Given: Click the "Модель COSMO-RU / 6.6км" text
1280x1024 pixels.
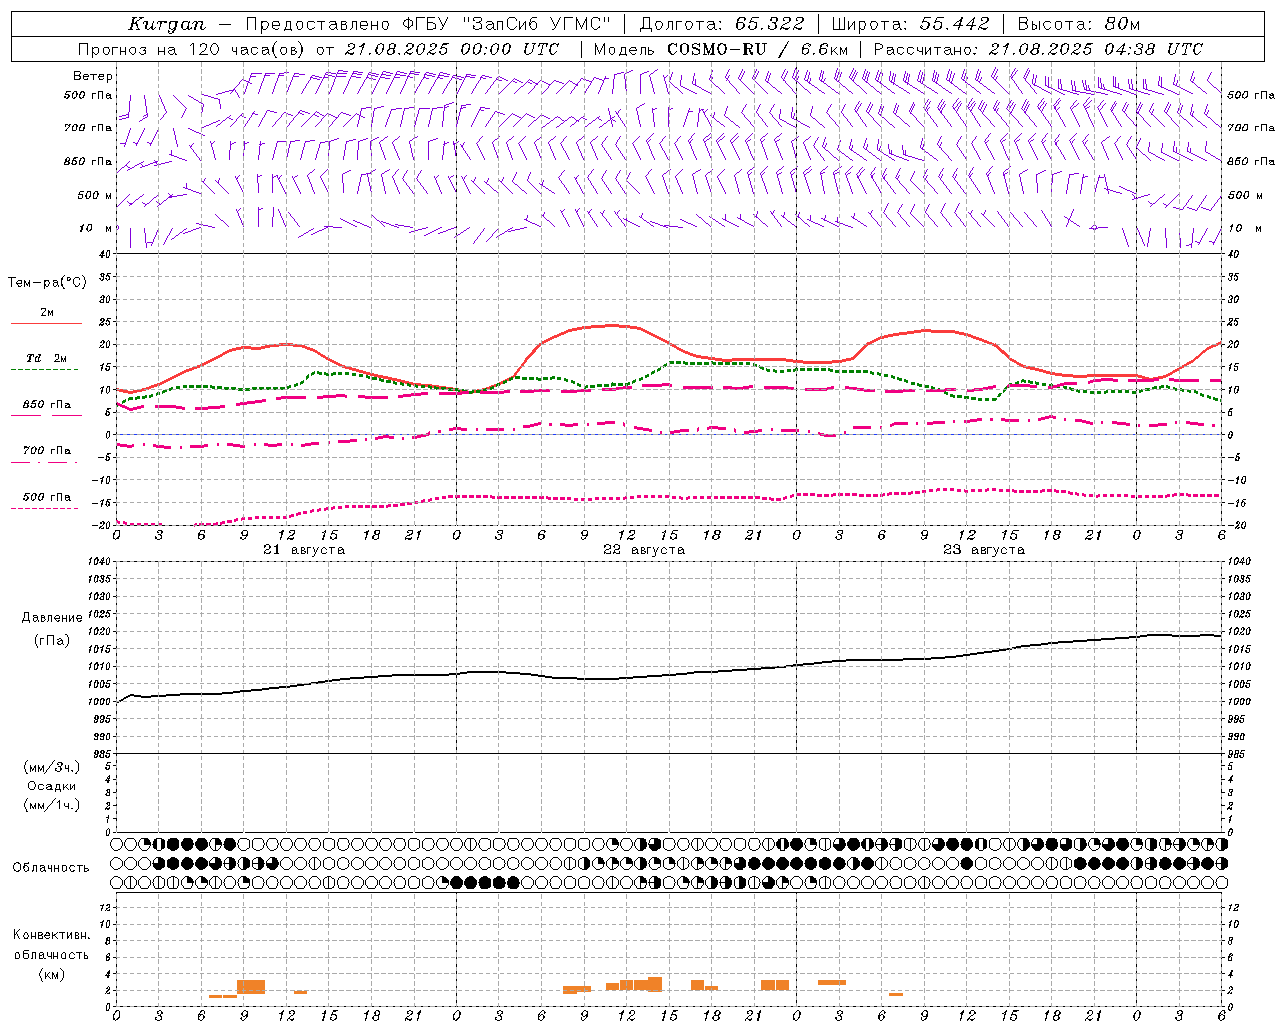Looking at the screenshot, I should 721,49.
